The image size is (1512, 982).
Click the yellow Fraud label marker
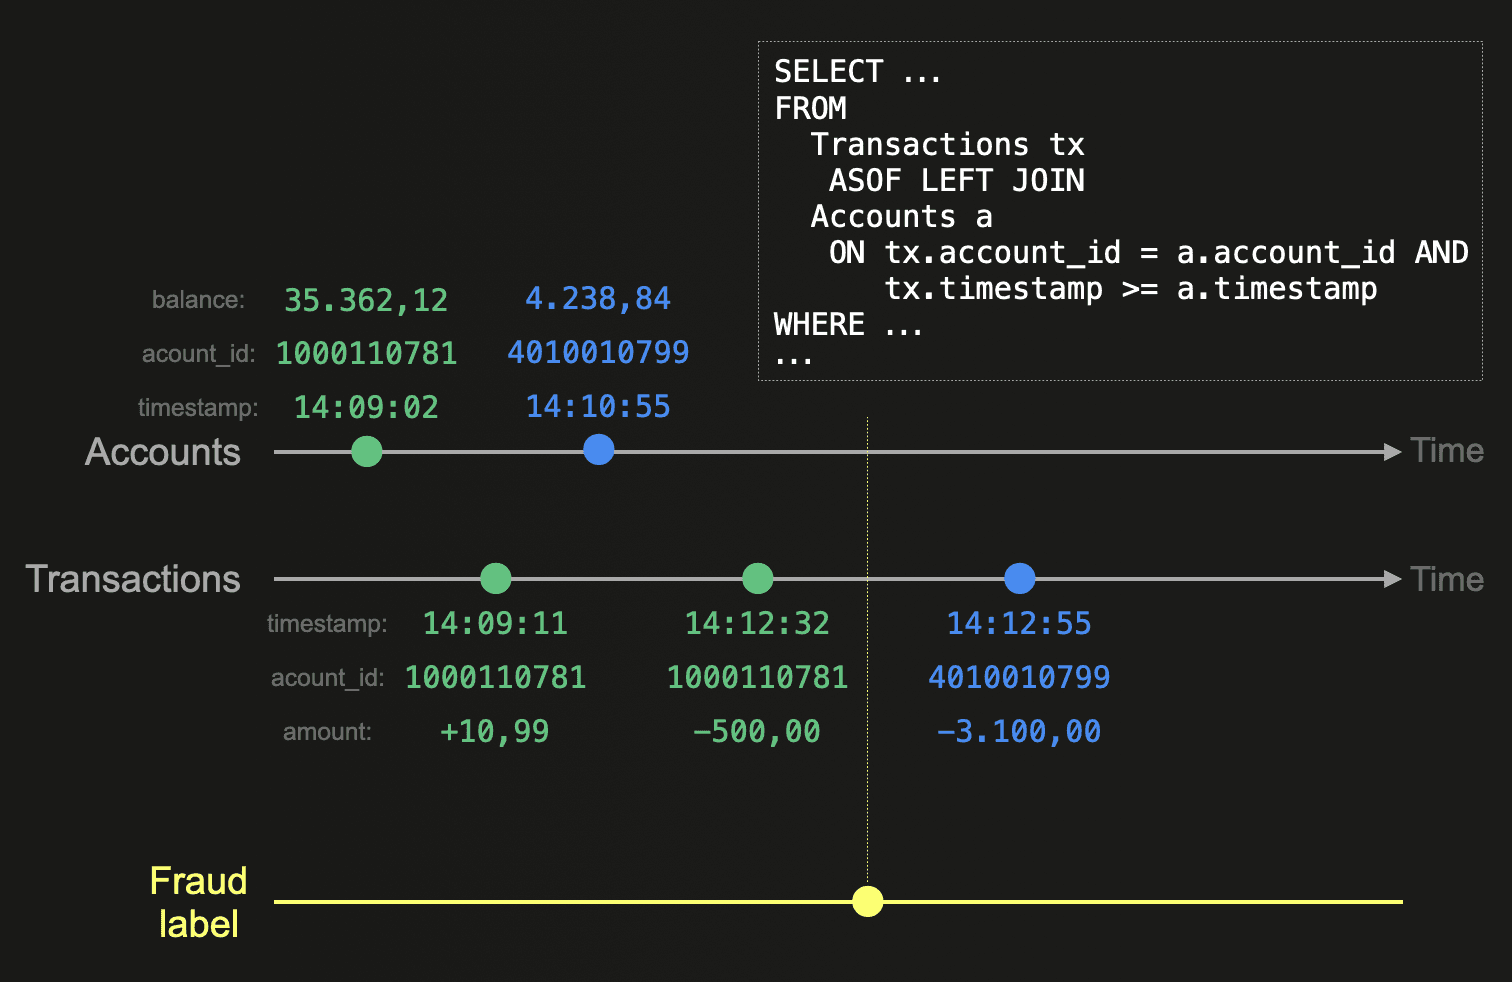point(867,901)
